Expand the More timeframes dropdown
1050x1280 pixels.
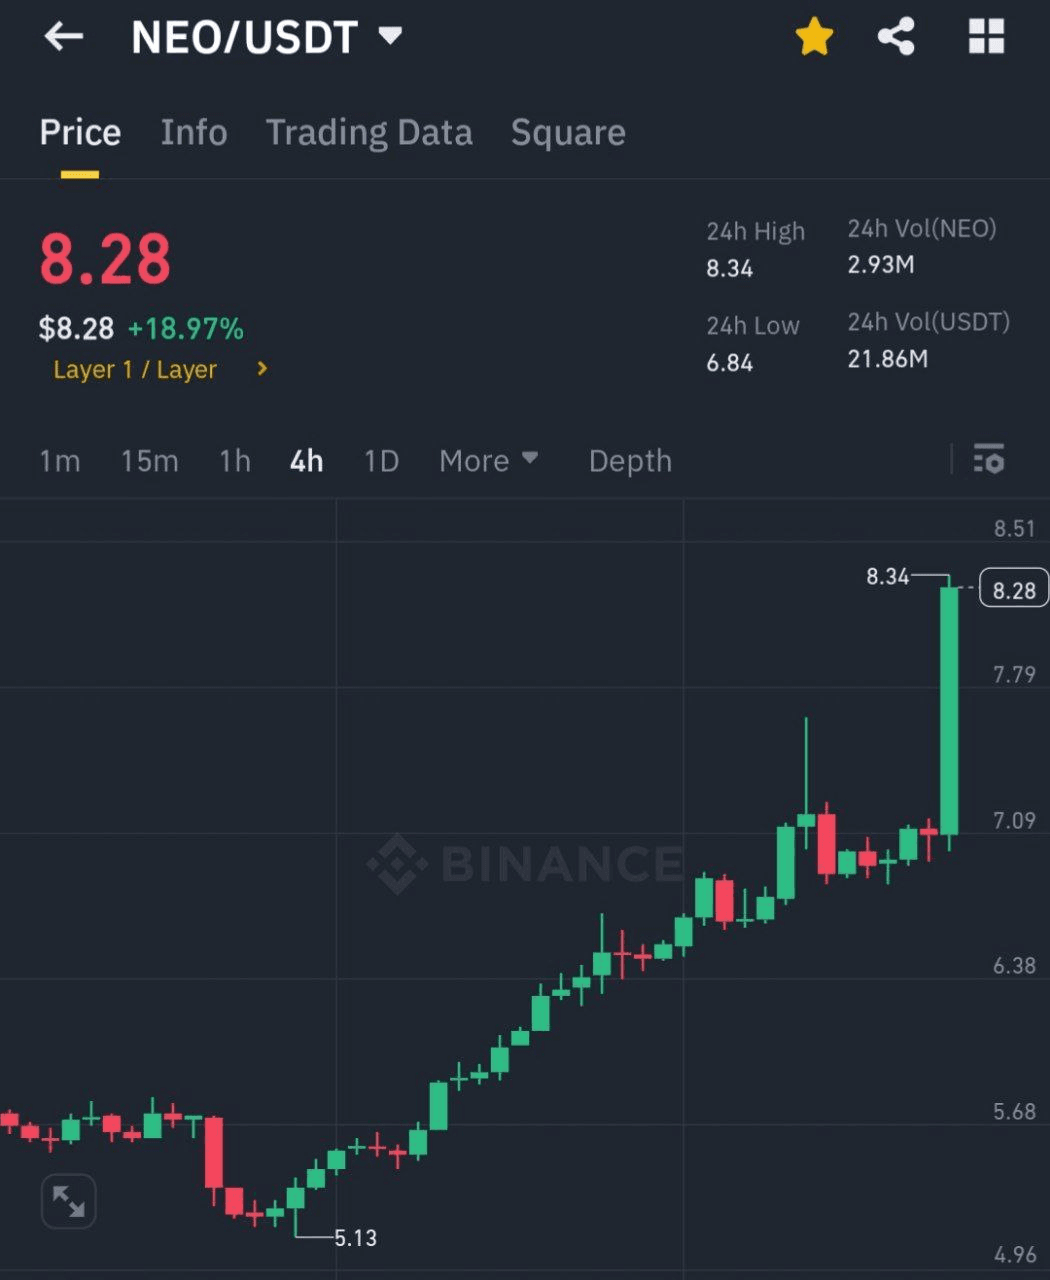click(488, 460)
